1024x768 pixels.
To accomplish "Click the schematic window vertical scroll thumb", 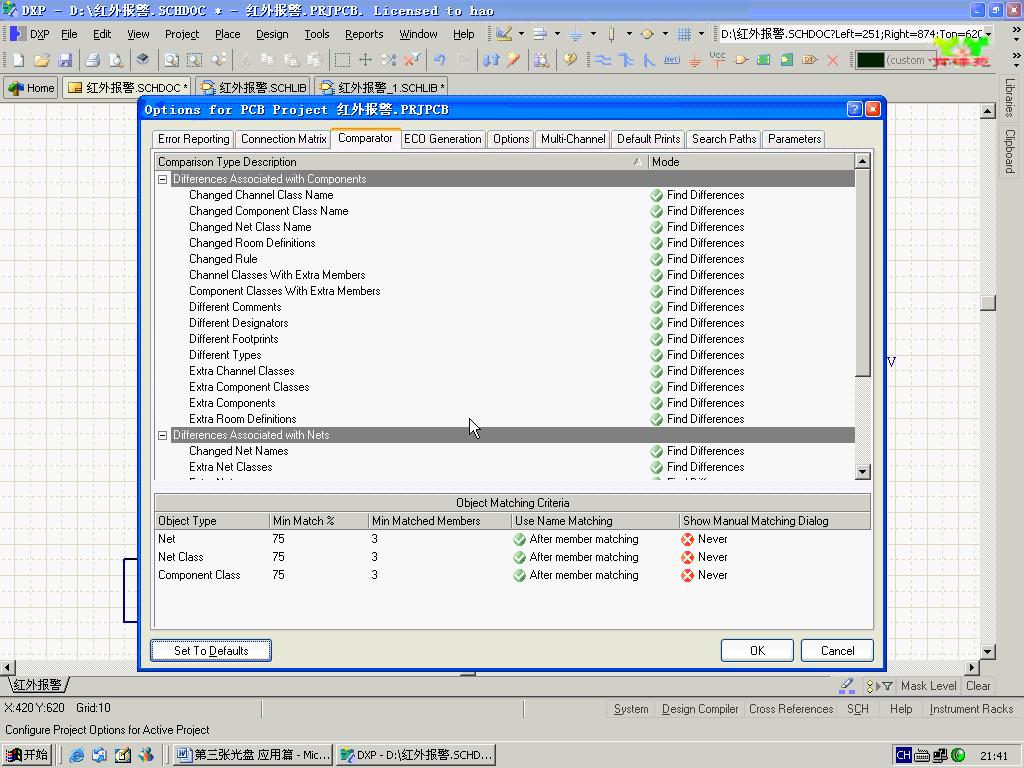I will tap(988, 302).
